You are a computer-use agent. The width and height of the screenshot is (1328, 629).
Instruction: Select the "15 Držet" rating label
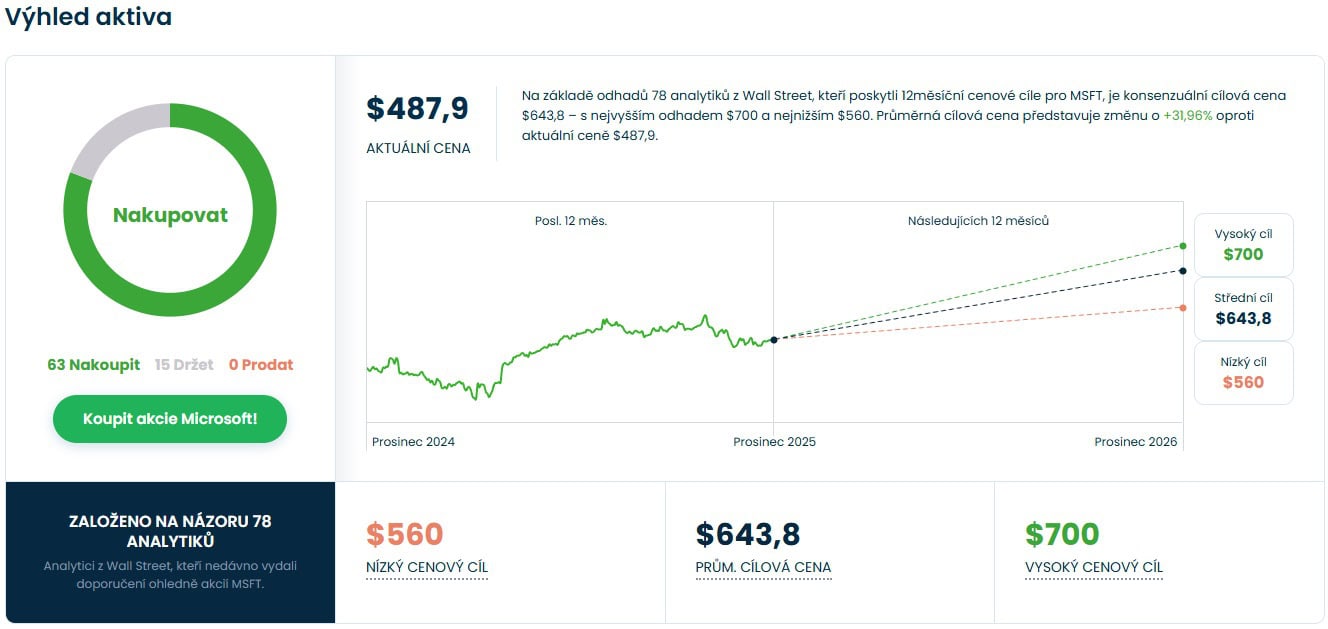click(x=184, y=365)
